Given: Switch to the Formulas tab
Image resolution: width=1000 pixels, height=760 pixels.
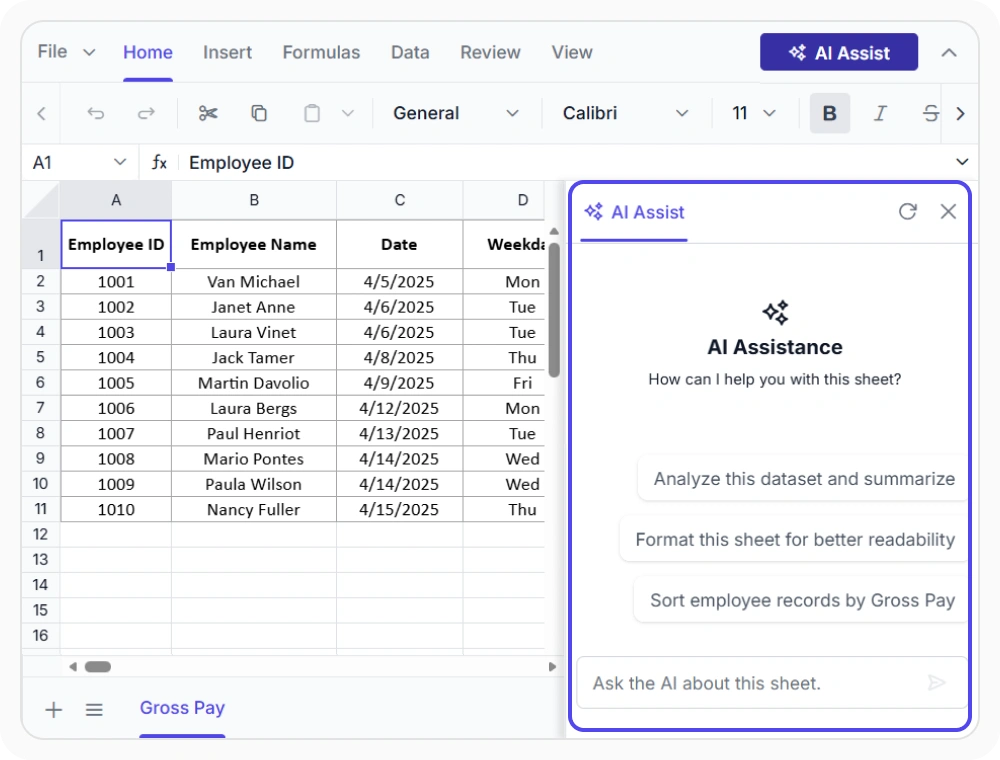Looking at the screenshot, I should click(321, 52).
